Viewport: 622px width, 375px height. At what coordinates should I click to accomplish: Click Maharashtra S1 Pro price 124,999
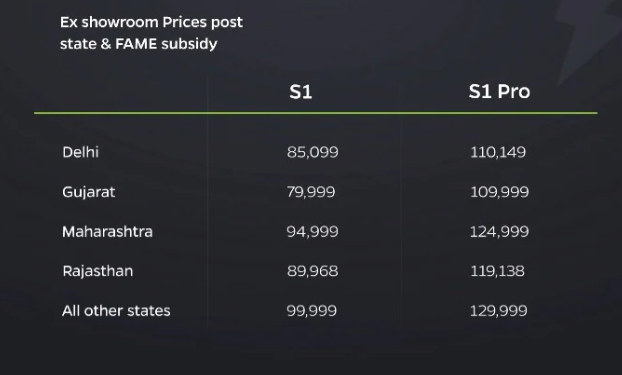[499, 232]
